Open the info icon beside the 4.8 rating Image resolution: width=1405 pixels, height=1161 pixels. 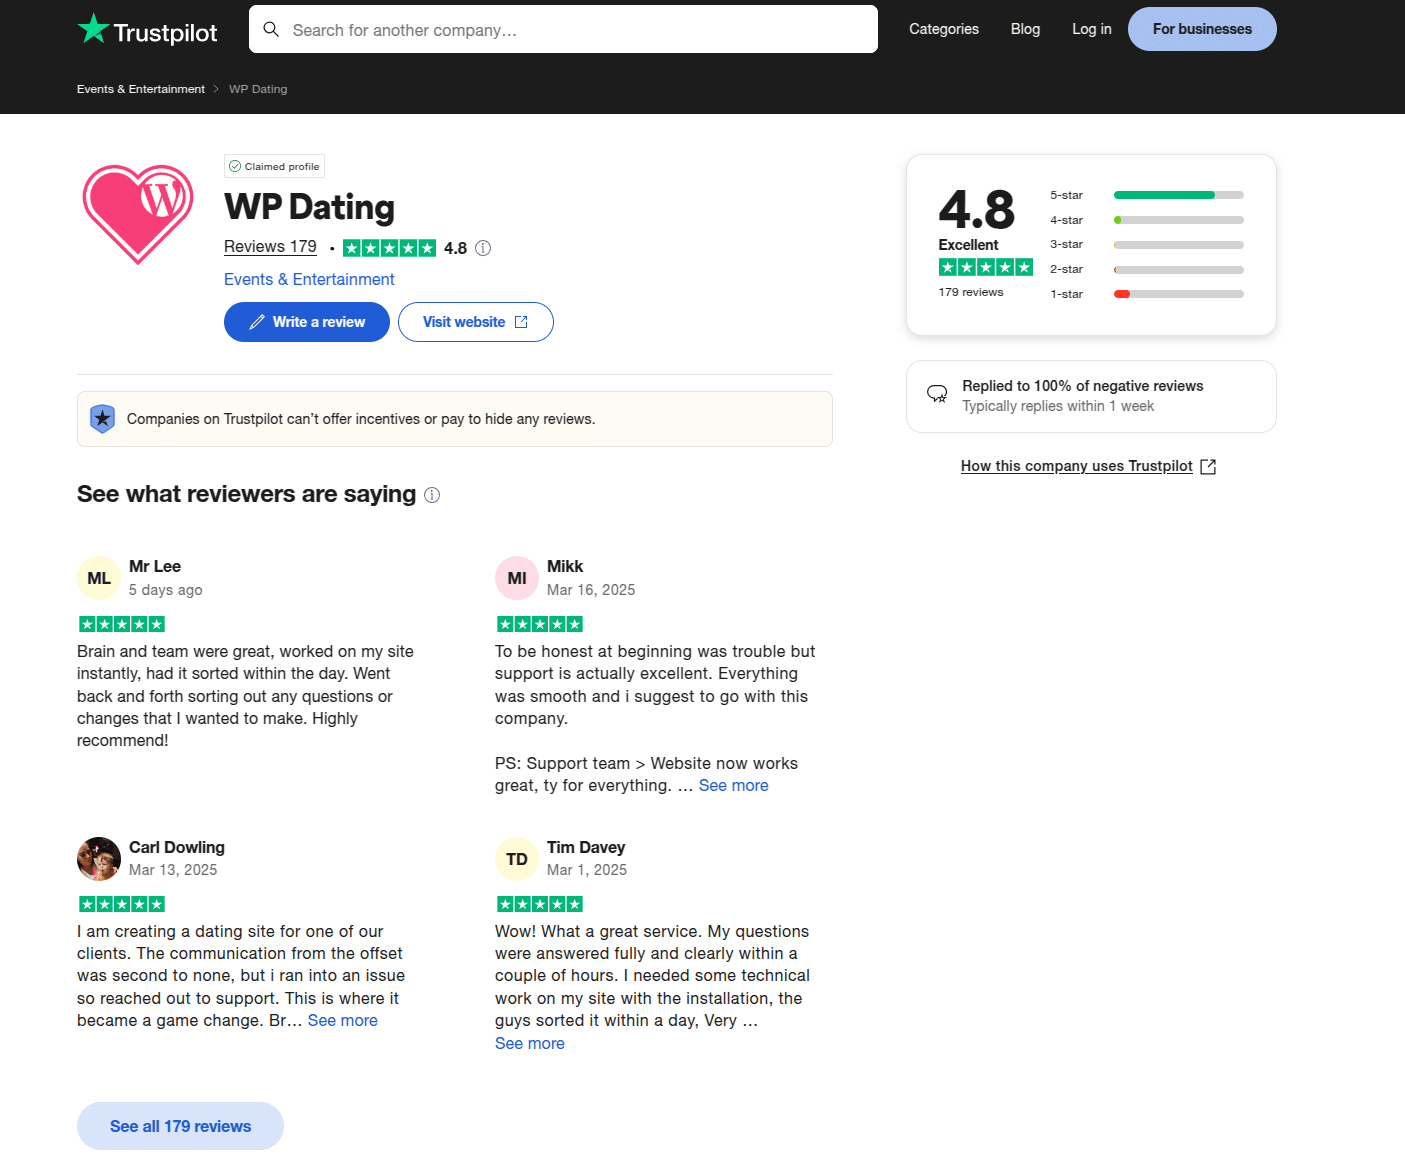click(x=483, y=248)
